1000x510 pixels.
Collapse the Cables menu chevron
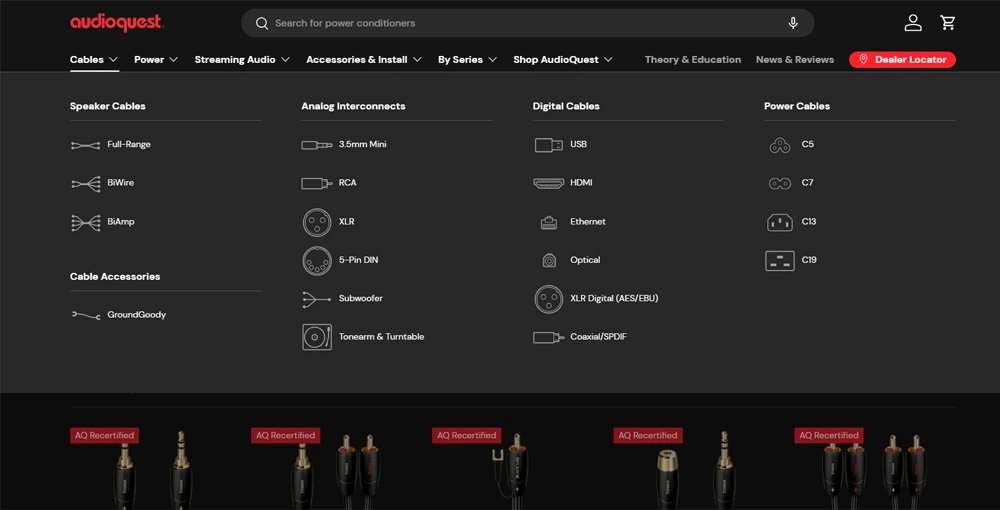point(114,59)
